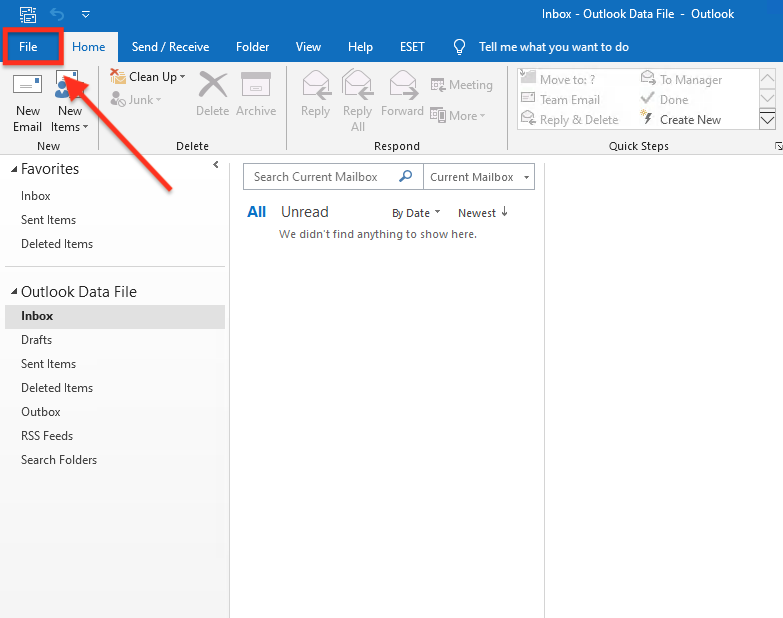This screenshot has width=783, height=618.
Task: Collapse the Favorites section
Action: [14, 169]
